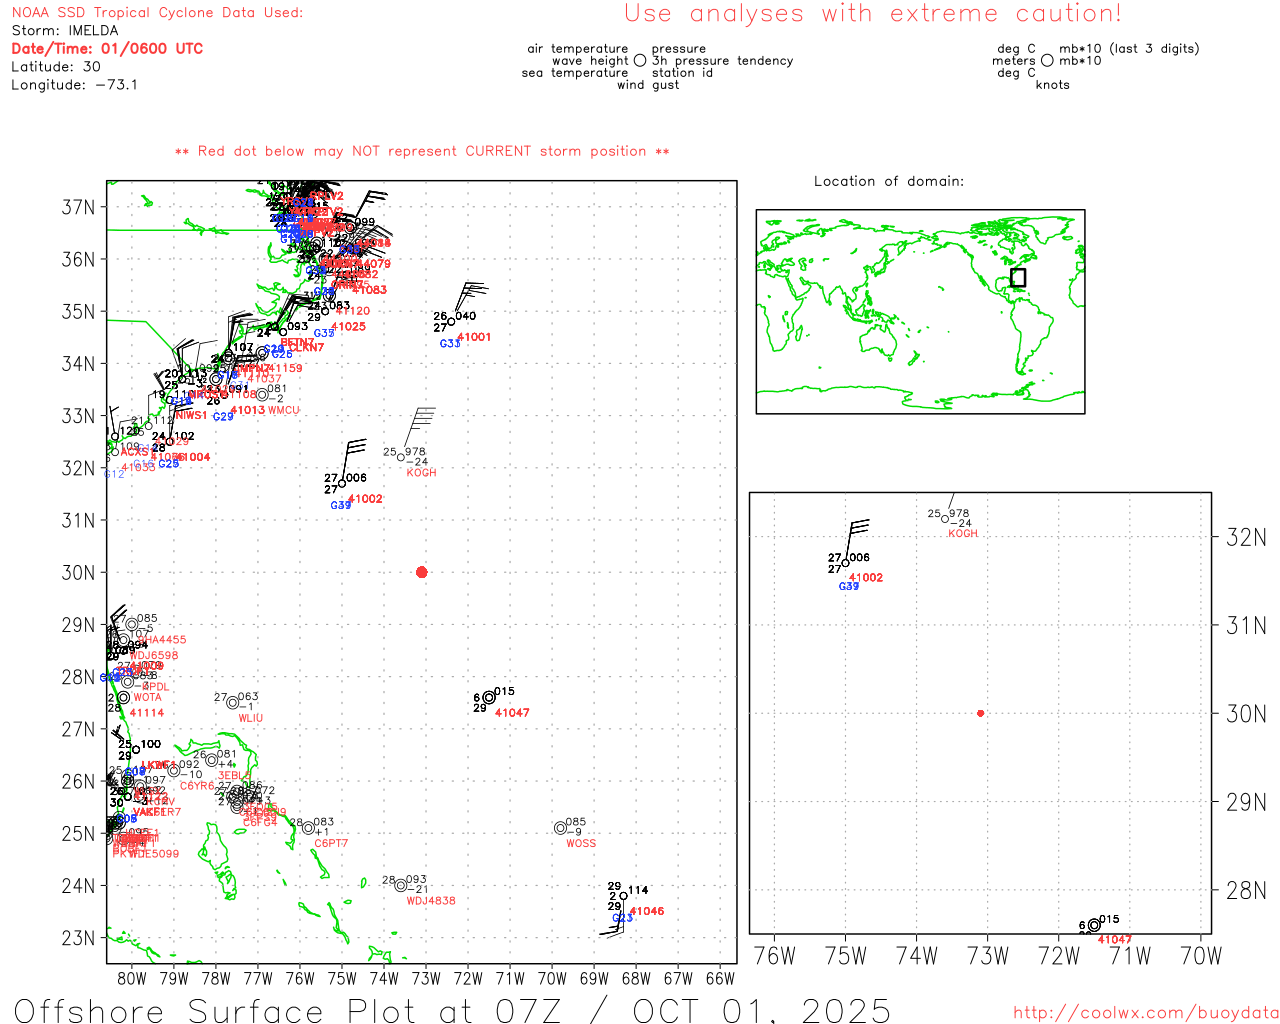Click the 'Date/Time: 01/0600 UTC' line
1280x1024 pixels.
107,49
